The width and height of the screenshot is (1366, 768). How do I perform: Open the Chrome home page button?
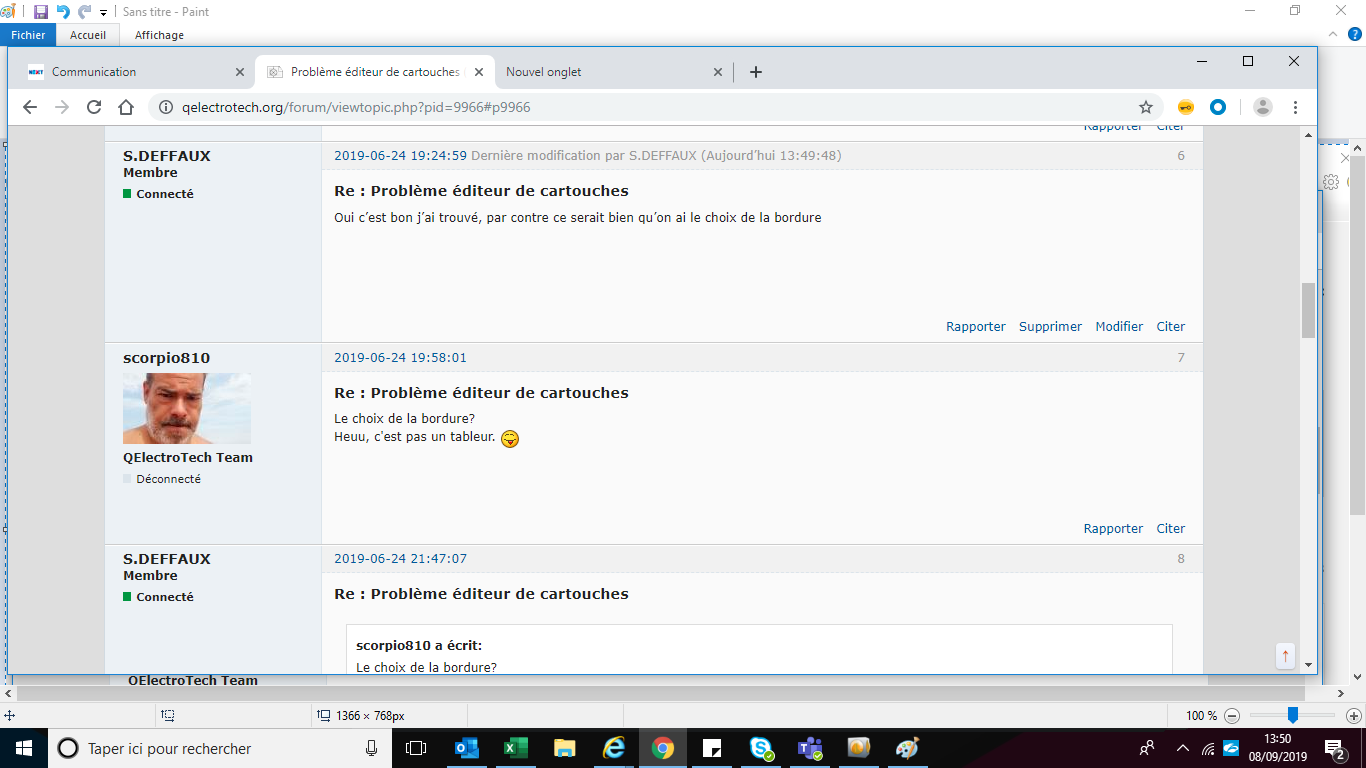(126, 107)
